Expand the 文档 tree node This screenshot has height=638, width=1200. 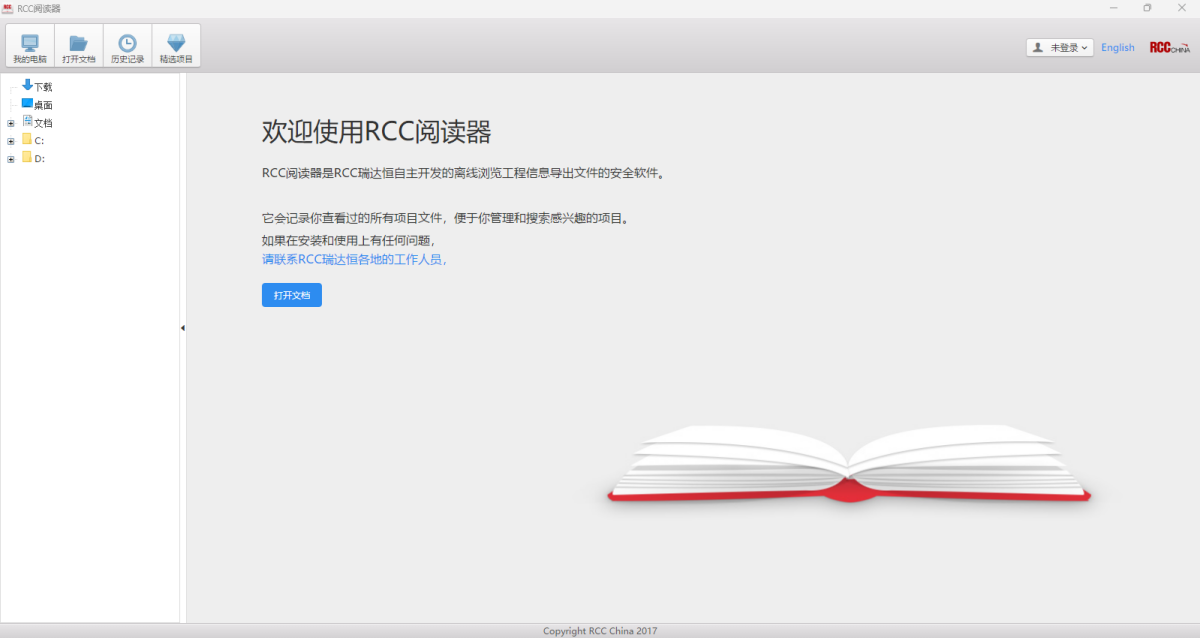pos(11,123)
